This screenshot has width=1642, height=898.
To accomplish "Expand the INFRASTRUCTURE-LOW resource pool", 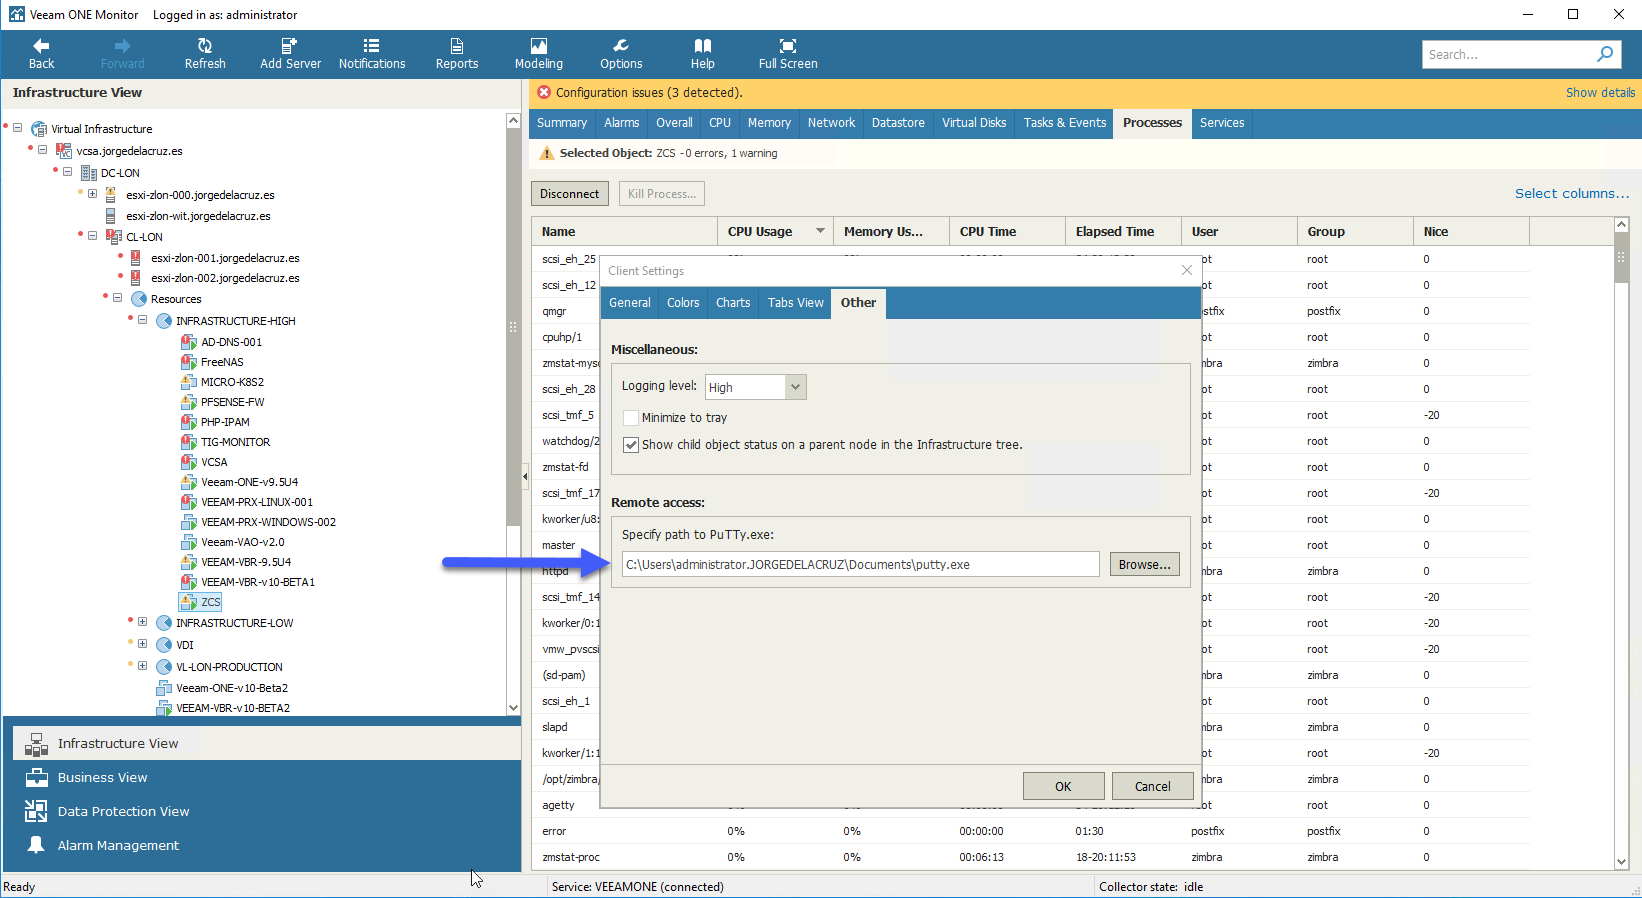I will [x=143, y=622].
